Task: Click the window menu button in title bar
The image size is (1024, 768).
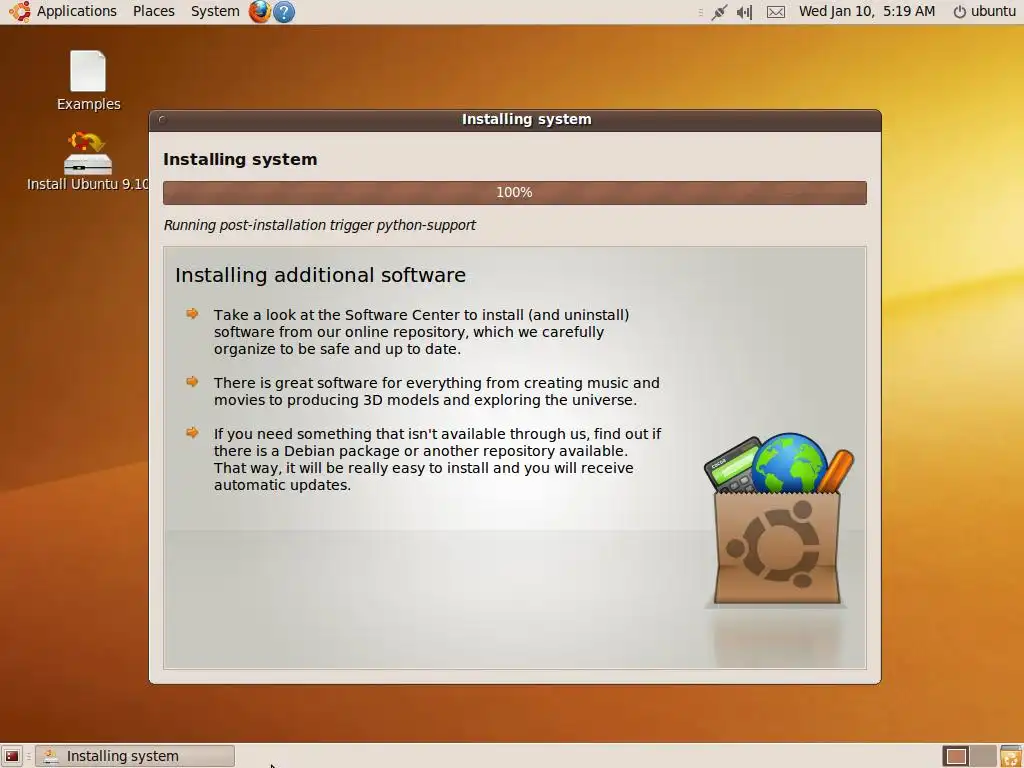Action: (162, 120)
